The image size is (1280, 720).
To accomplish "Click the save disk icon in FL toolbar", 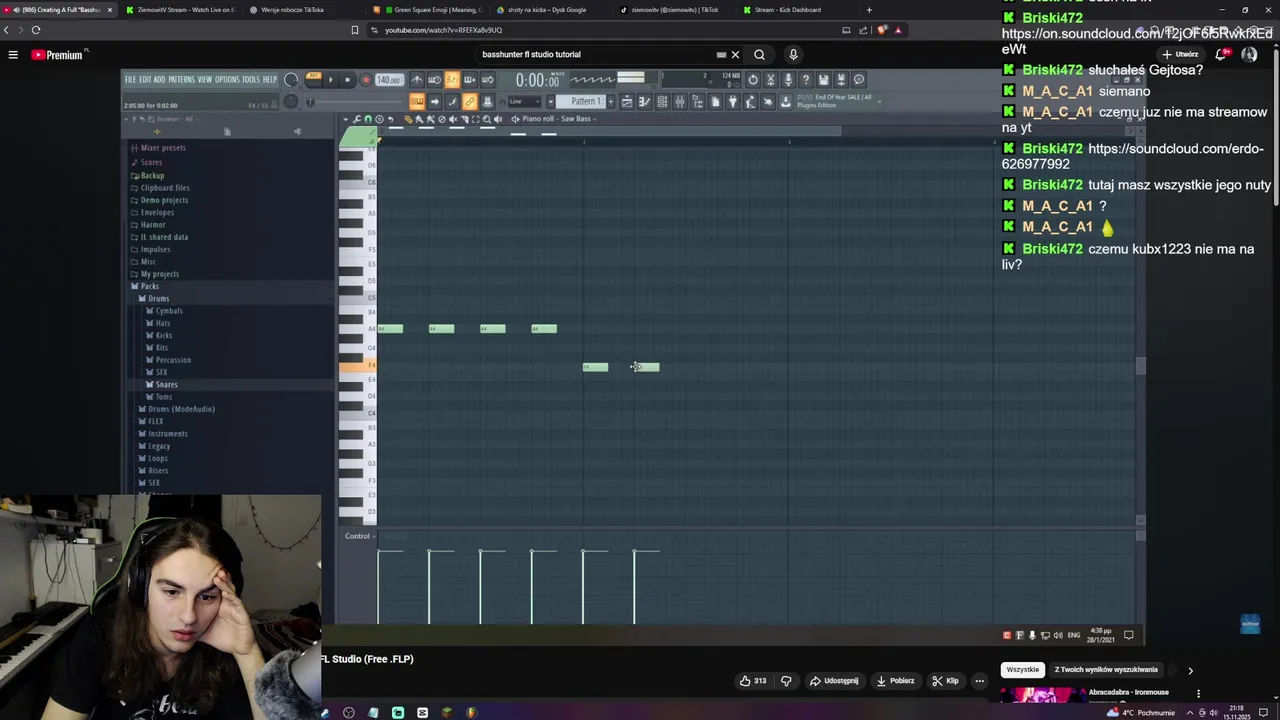I will pos(824,80).
